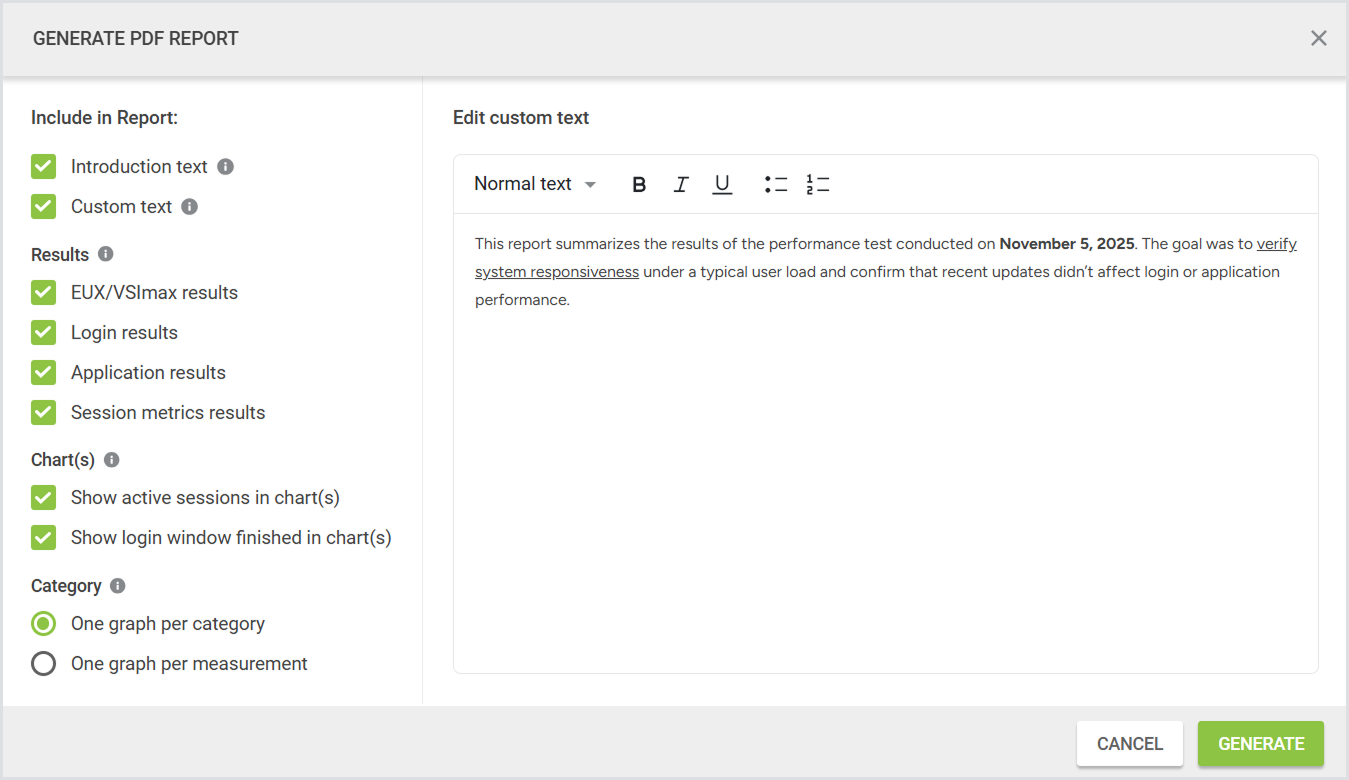Viewport: 1349px width, 780px height.
Task: Select One graph per measurement option
Action: (x=43, y=664)
